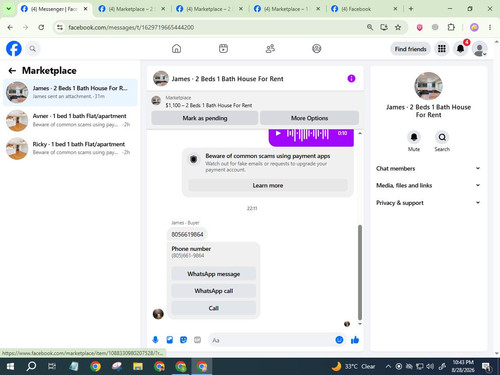Open the emoji picker in message box
The height and width of the screenshot is (375, 500).
[339, 340]
